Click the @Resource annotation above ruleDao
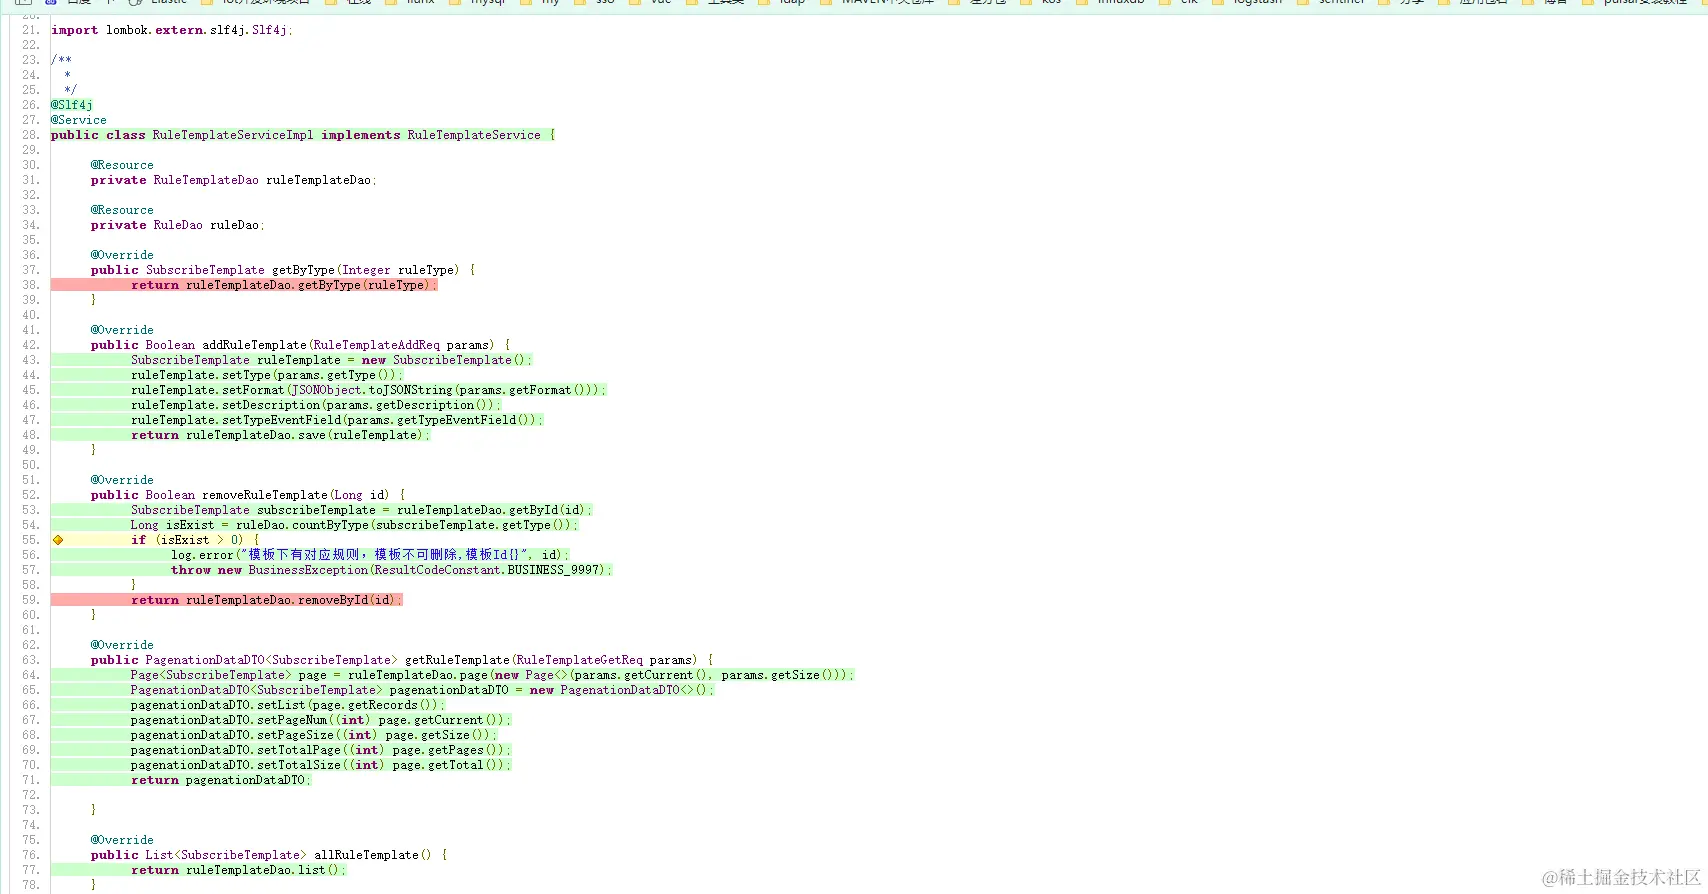This screenshot has height=894, width=1708. coord(122,210)
